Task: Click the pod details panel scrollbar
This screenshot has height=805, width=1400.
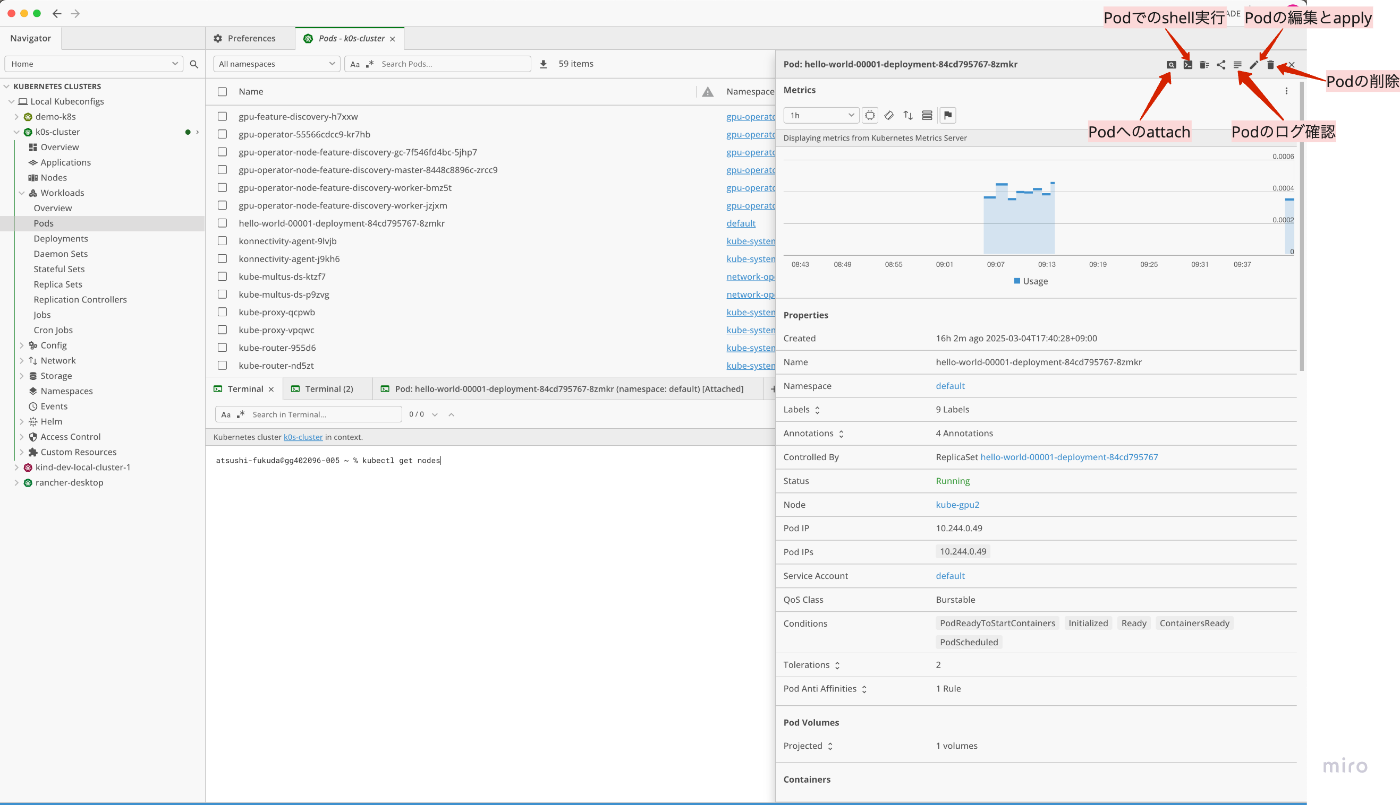Action: coord(1301,226)
